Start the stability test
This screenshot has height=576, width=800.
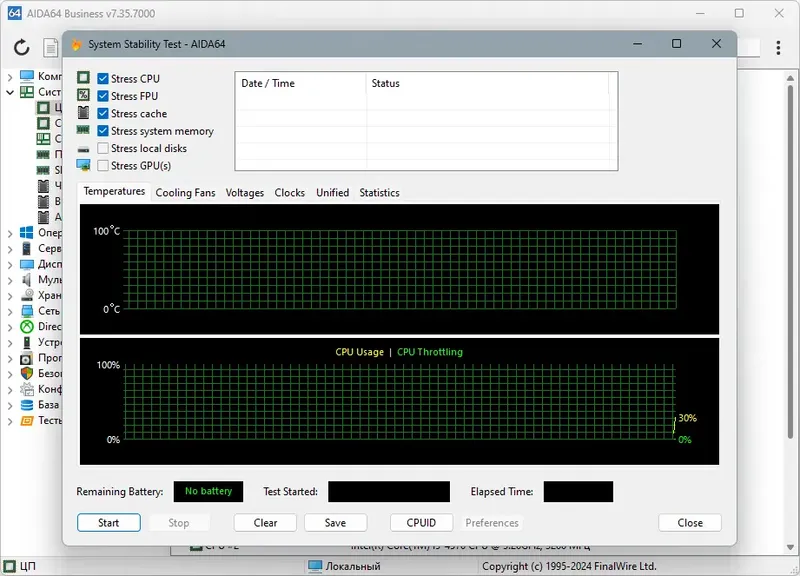tap(109, 522)
